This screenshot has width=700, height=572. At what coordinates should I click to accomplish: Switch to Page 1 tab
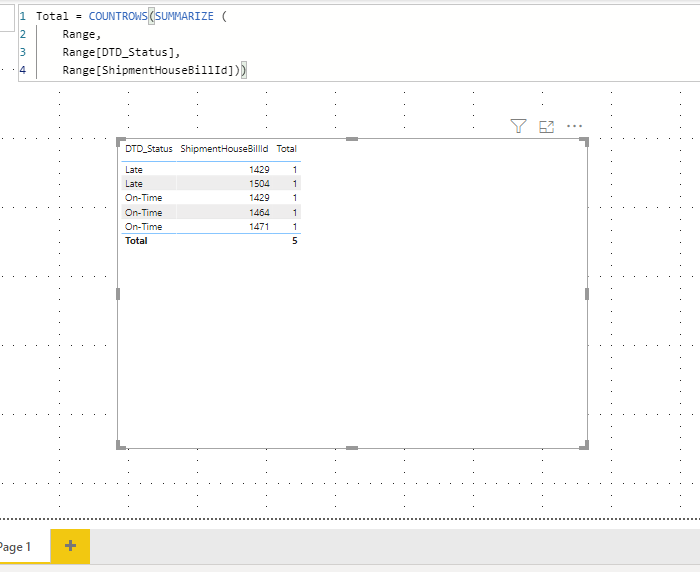[x=16, y=547]
